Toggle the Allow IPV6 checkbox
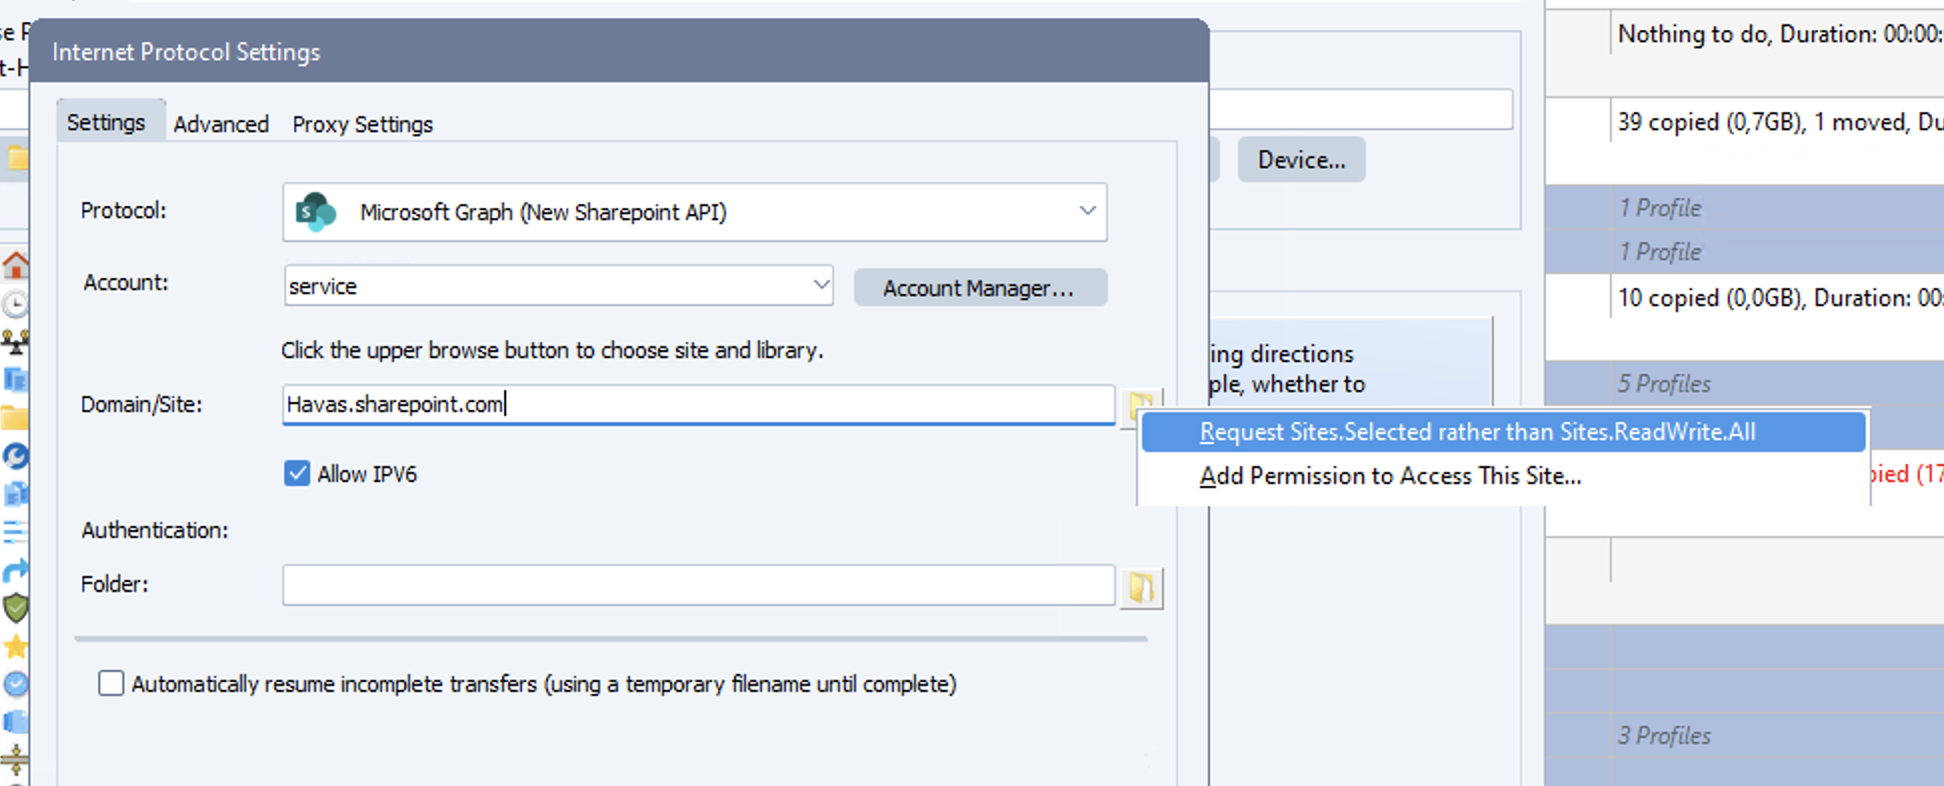 click(x=297, y=473)
